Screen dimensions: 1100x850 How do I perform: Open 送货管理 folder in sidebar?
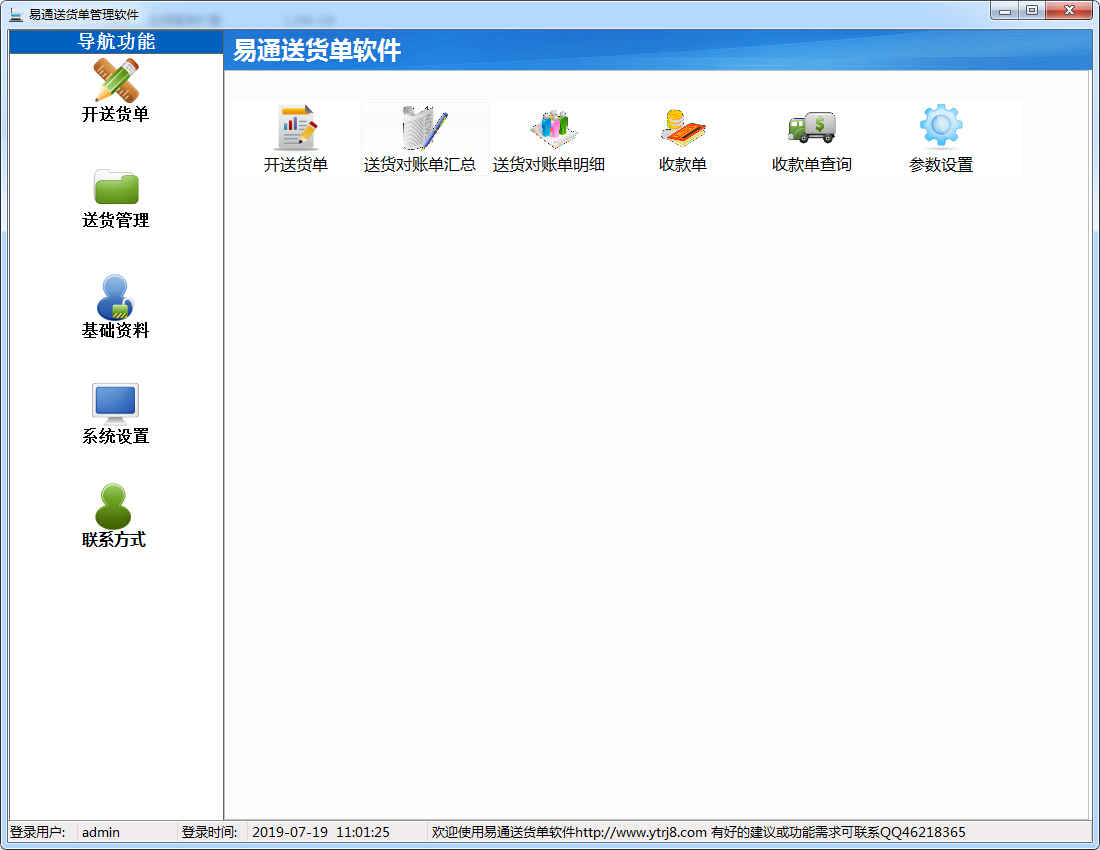115,199
